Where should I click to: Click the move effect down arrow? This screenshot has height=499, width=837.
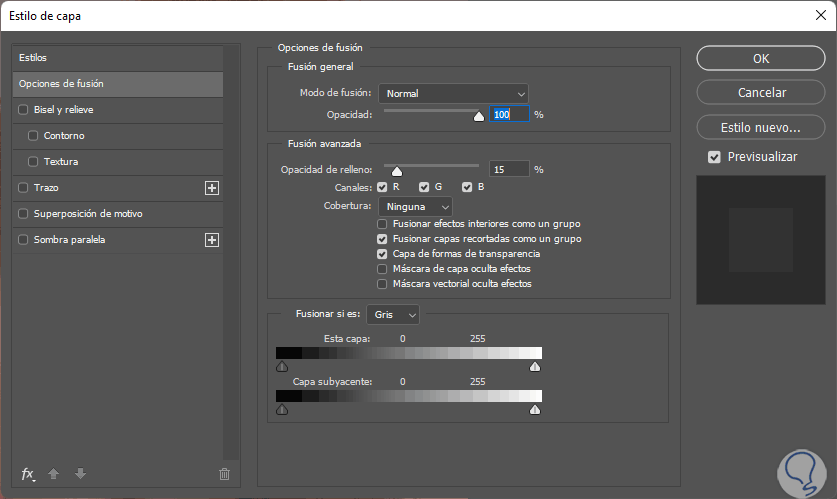[80, 473]
